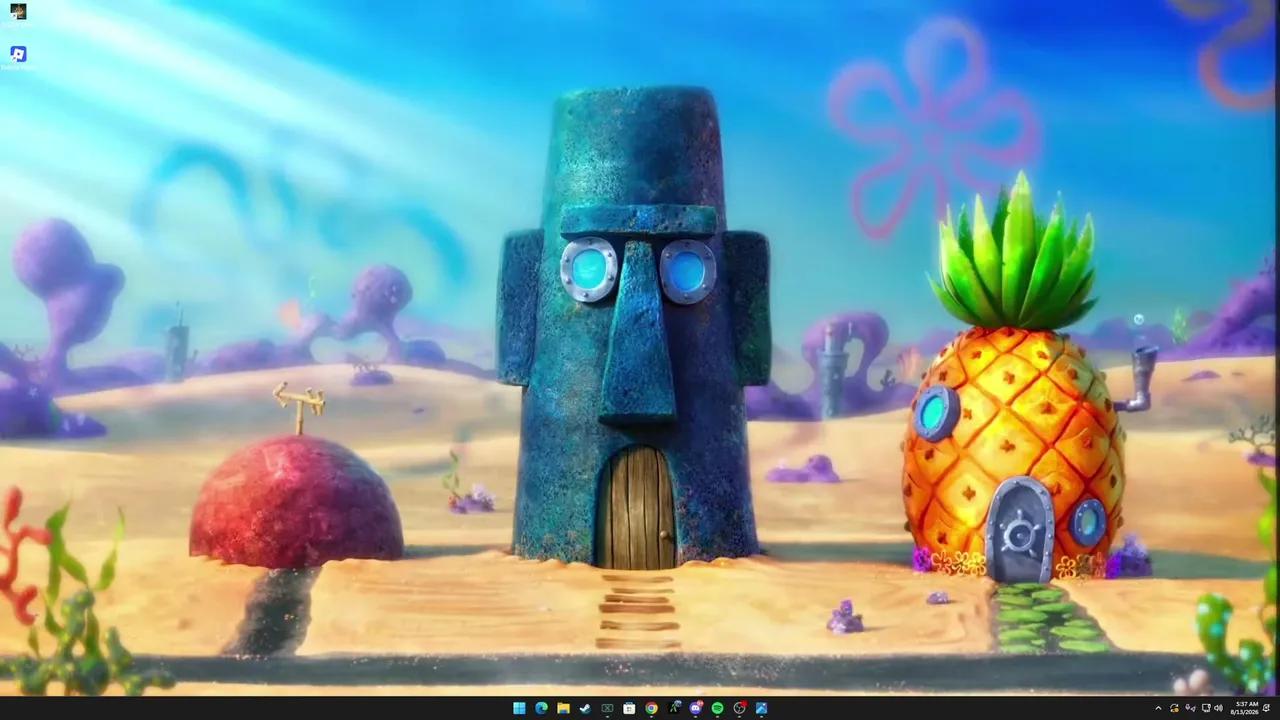Image resolution: width=1280 pixels, height=720 pixels.
Task: Open the notification center bell
Action: [1266, 708]
